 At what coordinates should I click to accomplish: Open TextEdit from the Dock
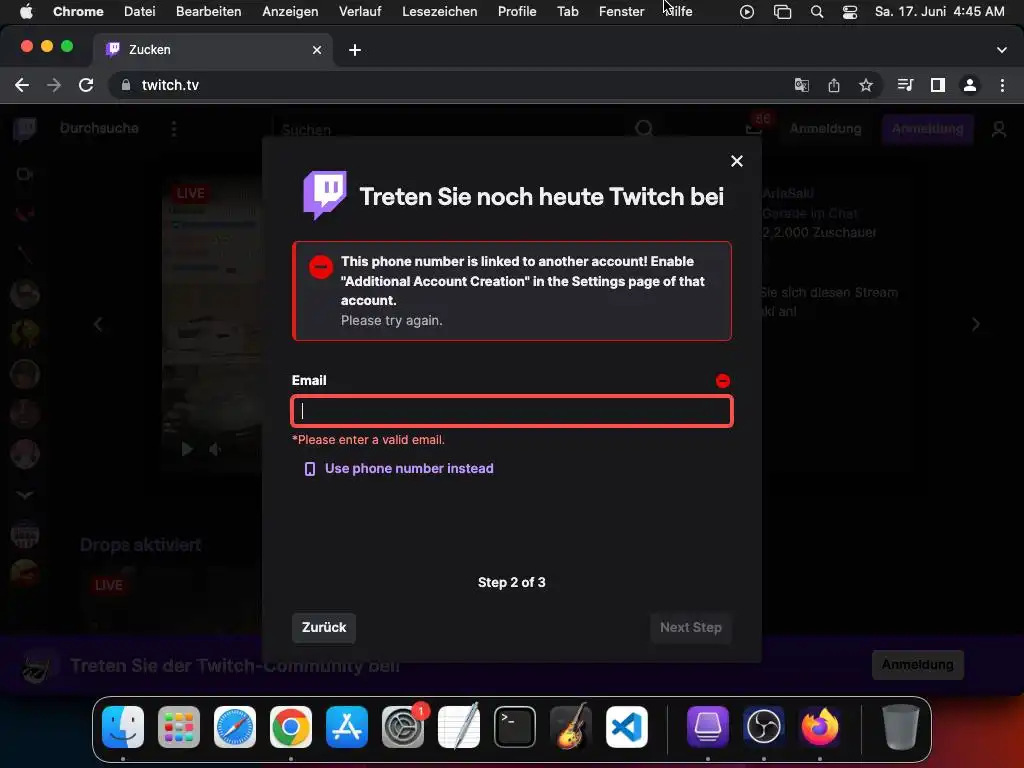(x=458, y=727)
